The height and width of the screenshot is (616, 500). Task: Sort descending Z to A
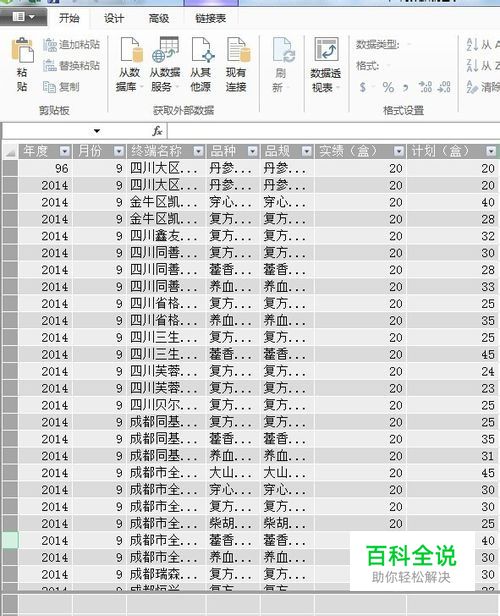coord(483,65)
